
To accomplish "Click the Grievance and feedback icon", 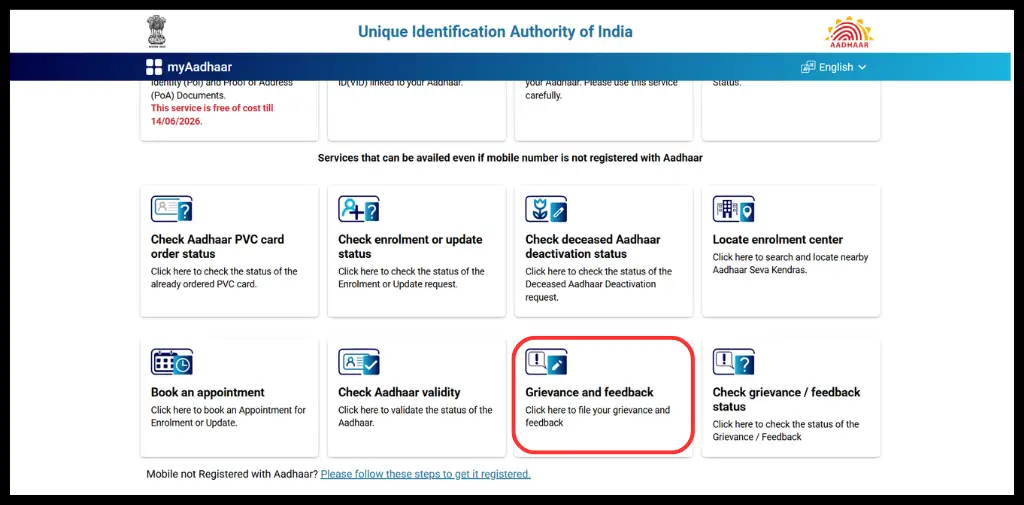I will 547,362.
